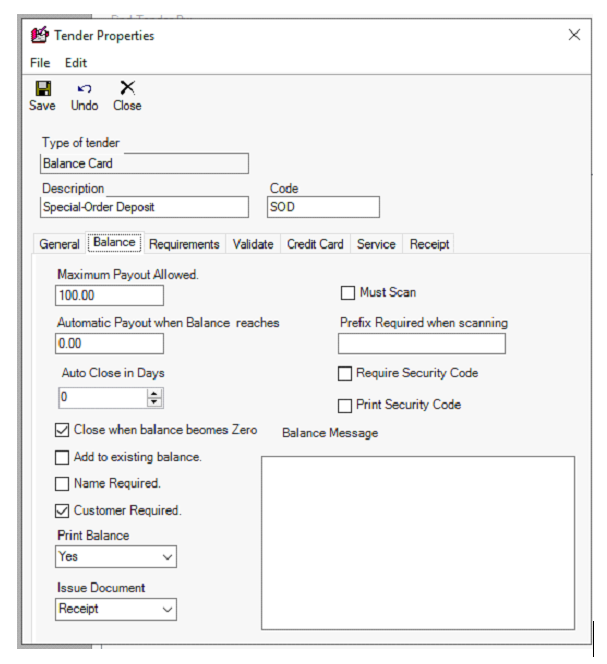Viewport: 607px width, 664px height.
Task: Click Maximum Payout Allowed field
Action: click(109, 296)
